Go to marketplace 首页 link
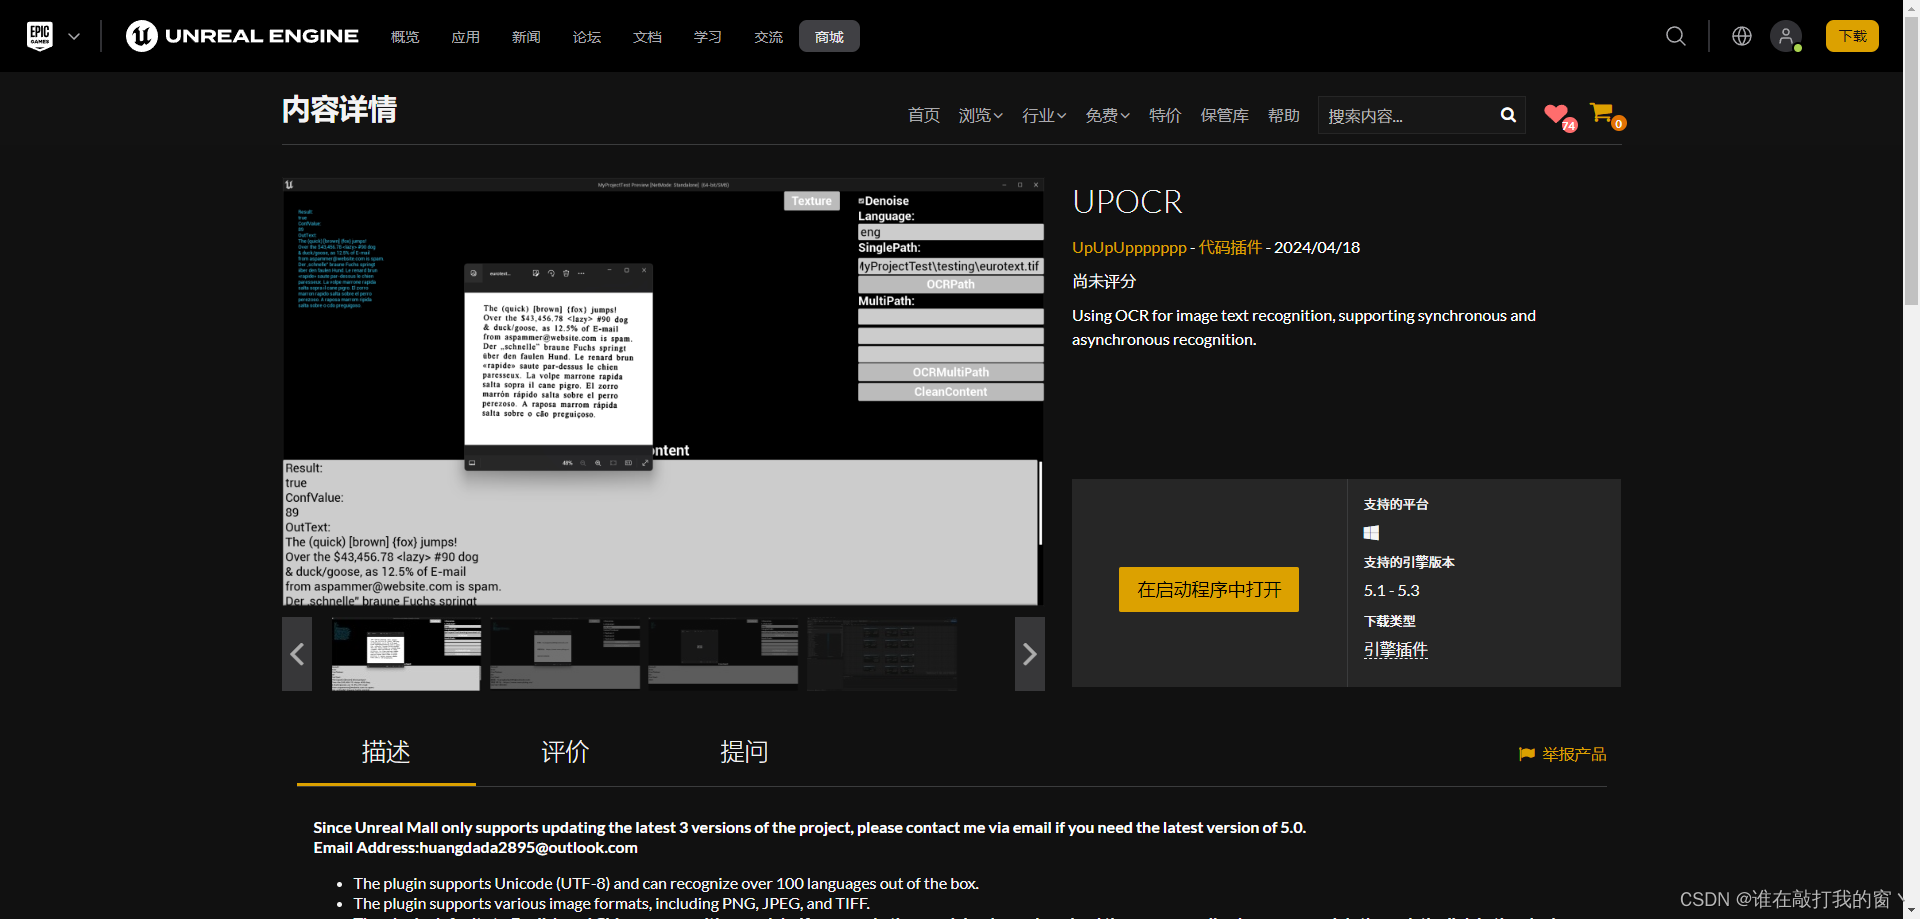The width and height of the screenshot is (1920, 919). click(x=924, y=116)
